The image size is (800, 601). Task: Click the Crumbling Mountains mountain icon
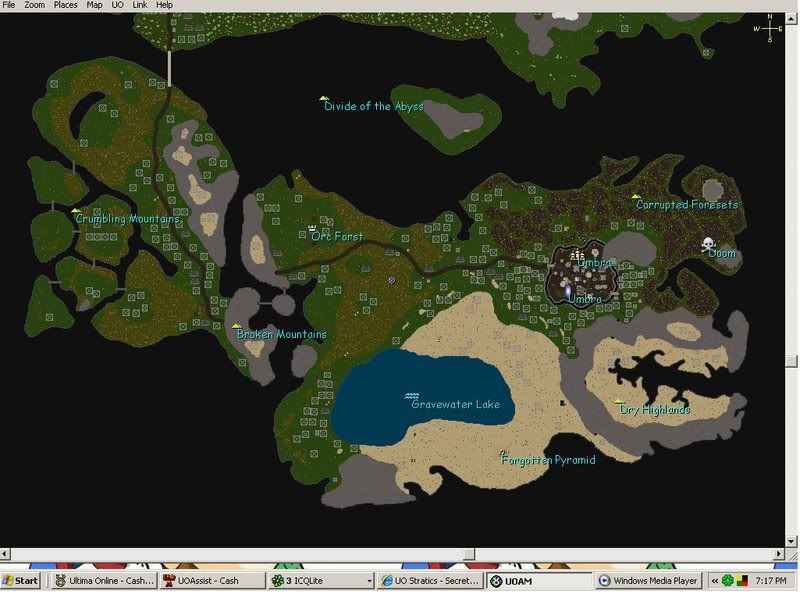pyautogui.click(x=76, y=210)
